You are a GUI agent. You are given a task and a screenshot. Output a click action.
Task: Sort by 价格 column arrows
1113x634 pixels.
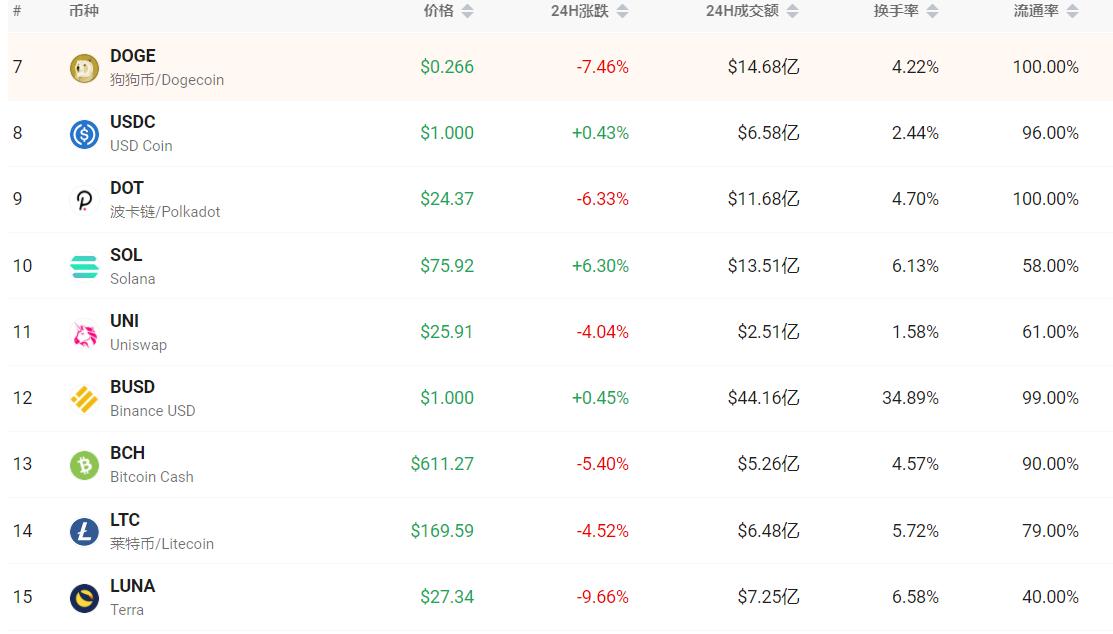(467, 11)
